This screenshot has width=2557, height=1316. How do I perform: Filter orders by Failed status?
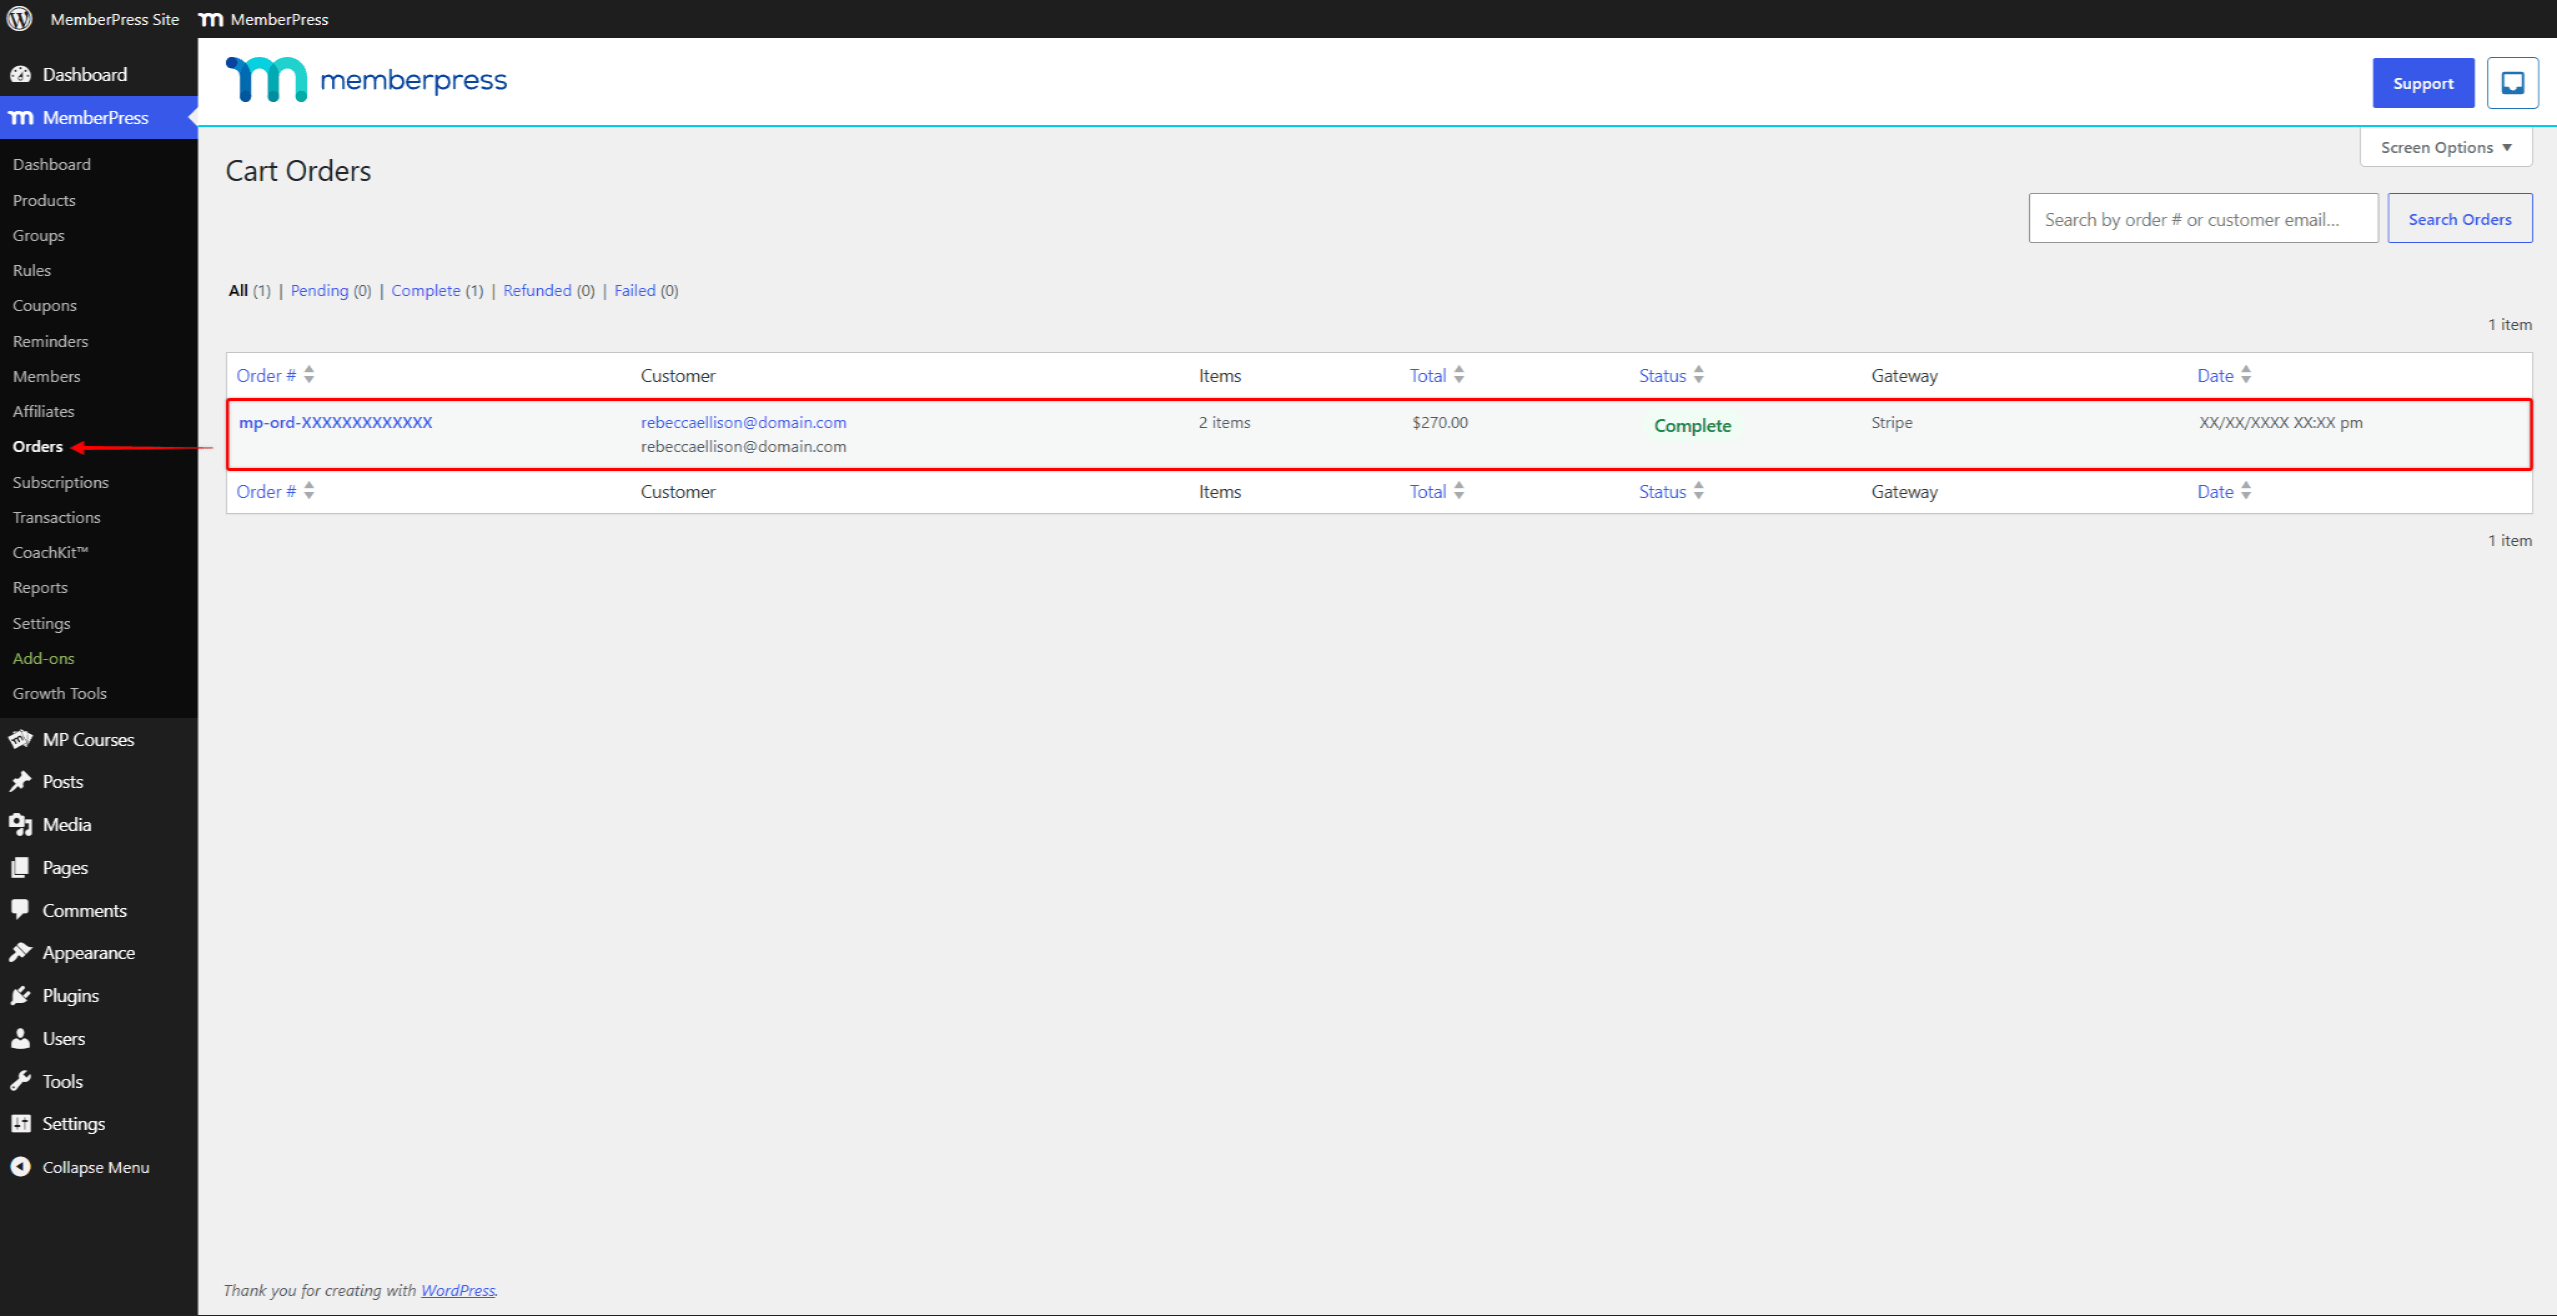click(634, 290)
